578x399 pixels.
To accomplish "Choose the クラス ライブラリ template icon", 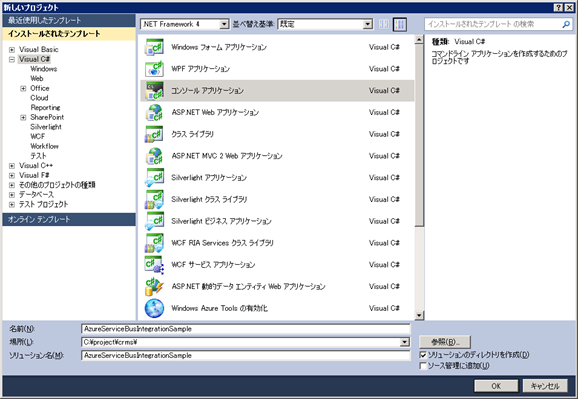I will [x=154, y=134].
